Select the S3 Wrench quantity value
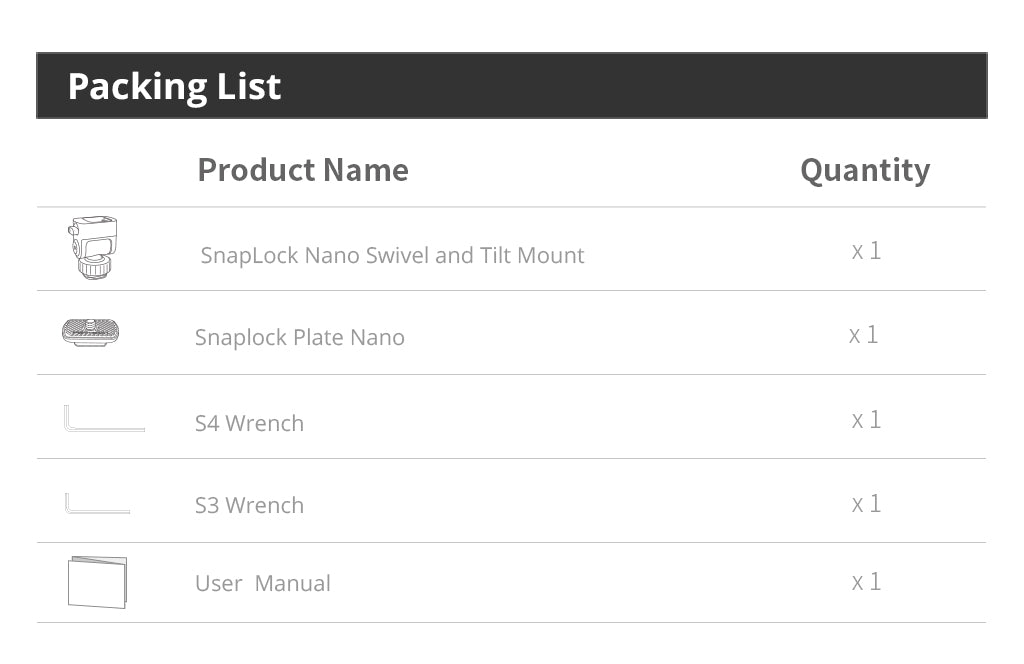Screen dimensions: 1024x664 pyautogui.click(x=866, y=503)
